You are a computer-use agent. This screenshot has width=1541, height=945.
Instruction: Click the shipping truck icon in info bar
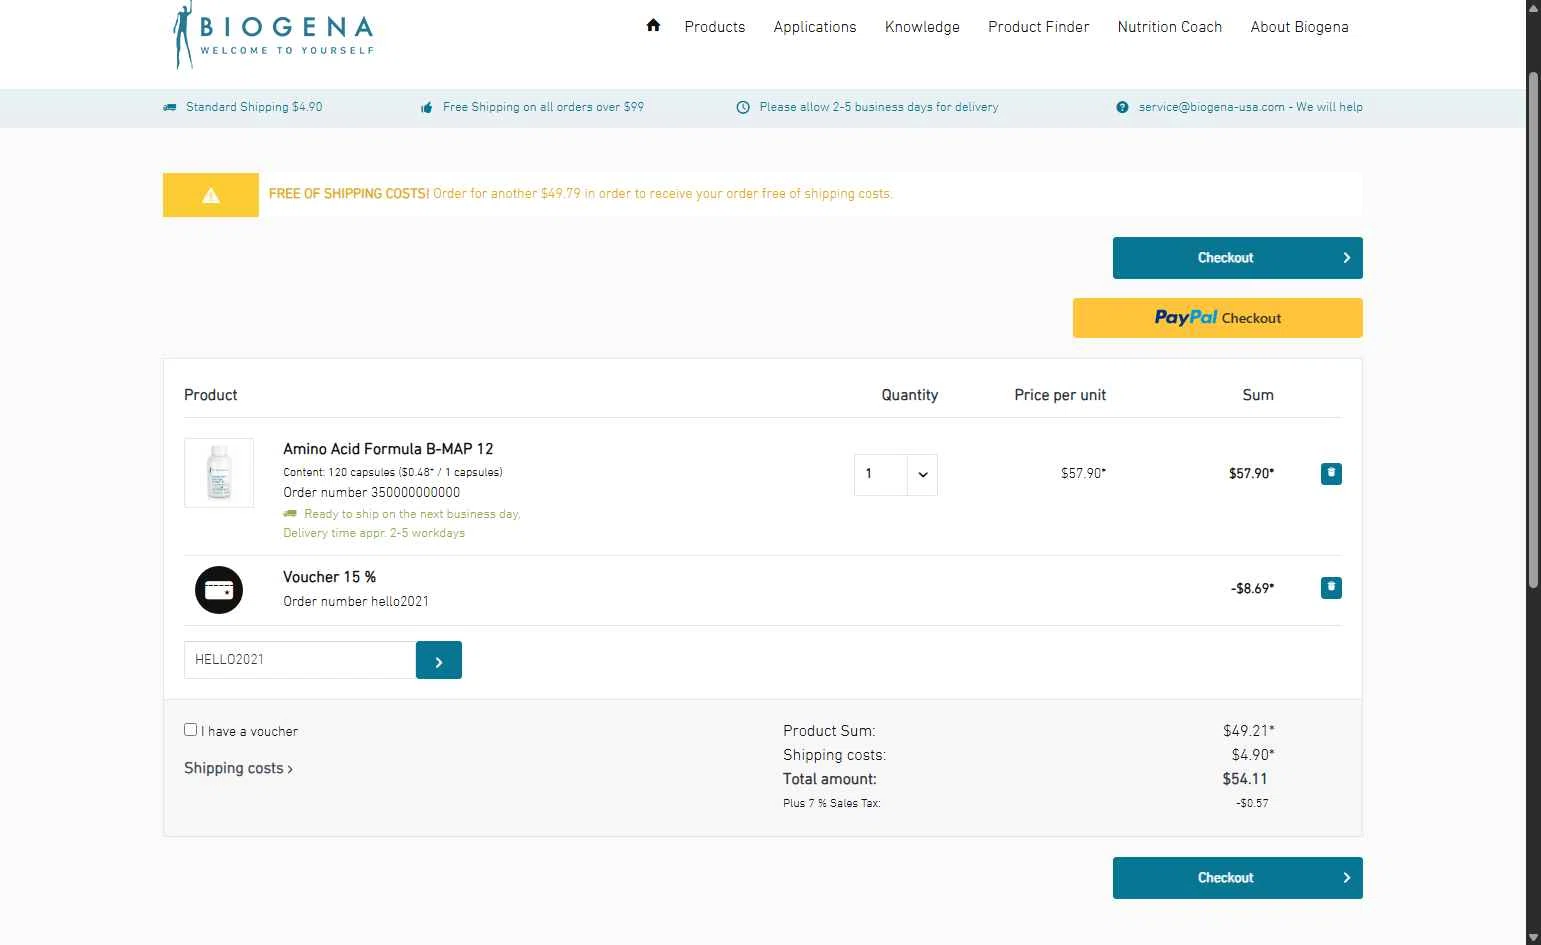(x=170, y=107)
